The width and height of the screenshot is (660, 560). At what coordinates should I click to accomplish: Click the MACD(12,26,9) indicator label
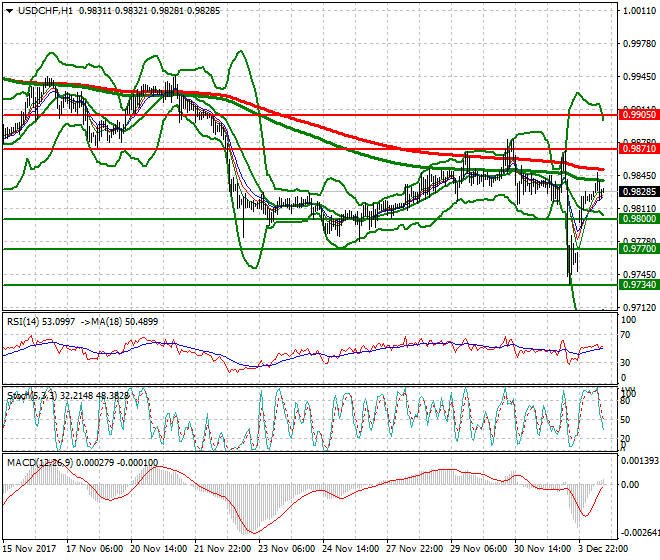tap(40, 463)
